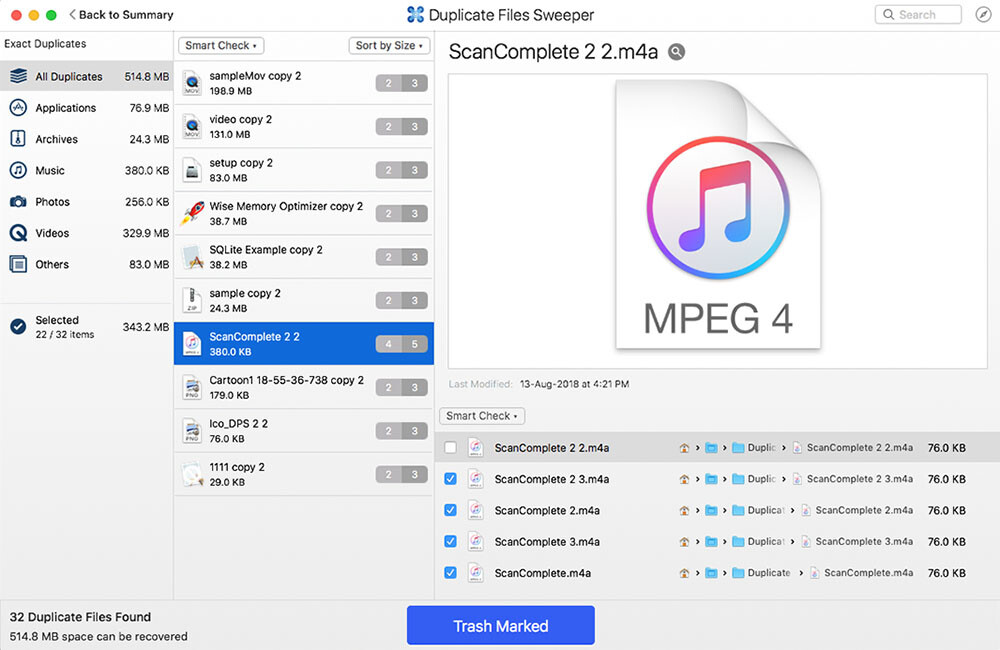The width and height of the screenshot is (1000, 650).
Task: Click the Music note category icon
Action: pos(18,170)
